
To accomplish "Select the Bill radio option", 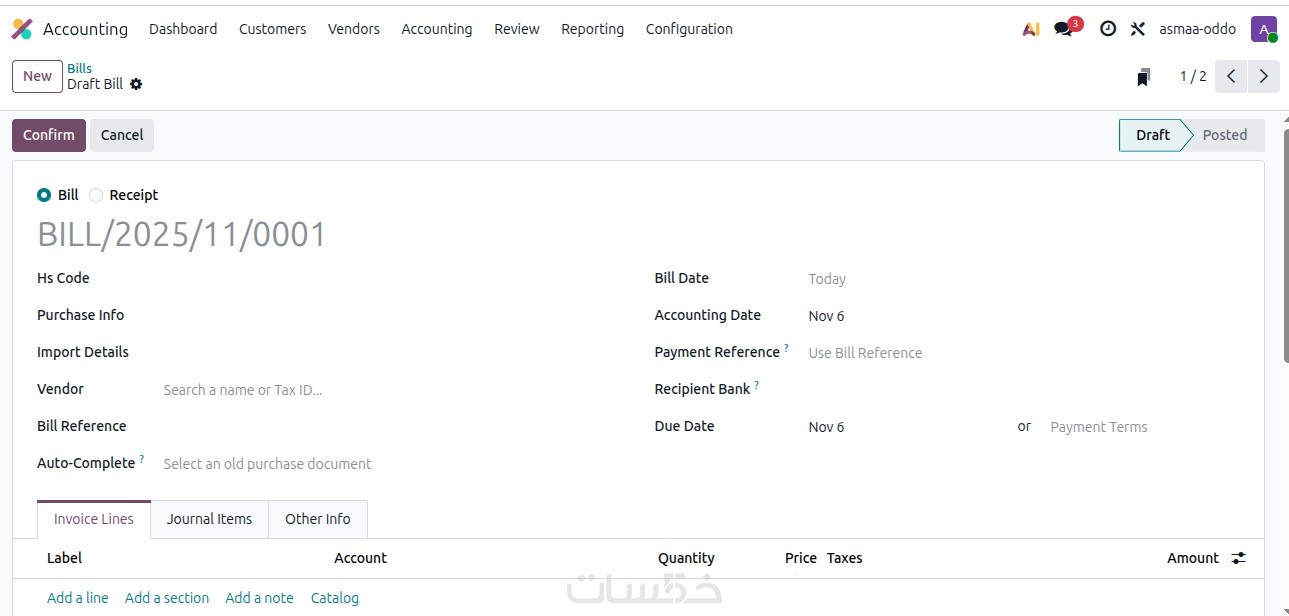I will tap(44, 195).
